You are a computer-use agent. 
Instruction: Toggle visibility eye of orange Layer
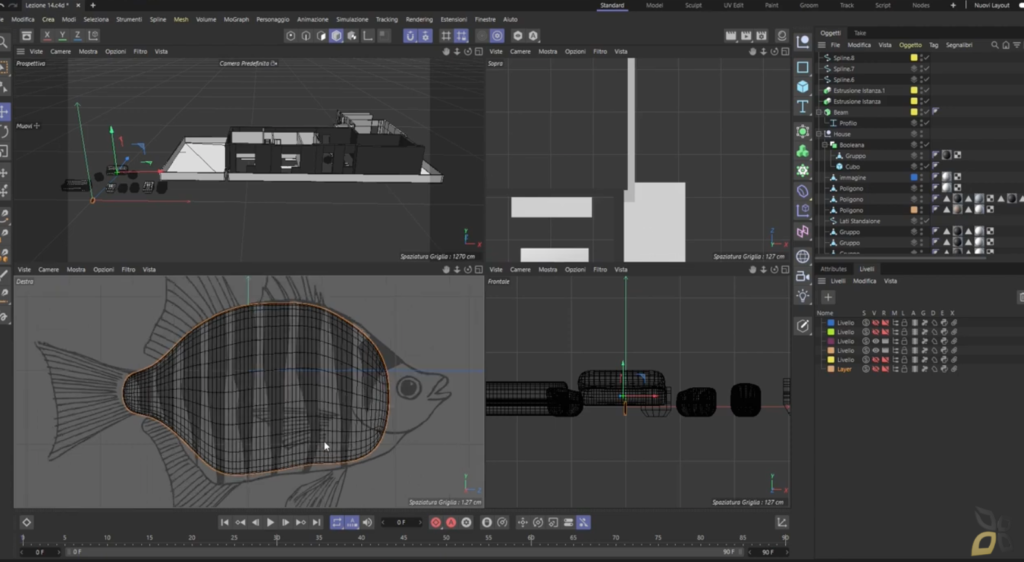875,369
